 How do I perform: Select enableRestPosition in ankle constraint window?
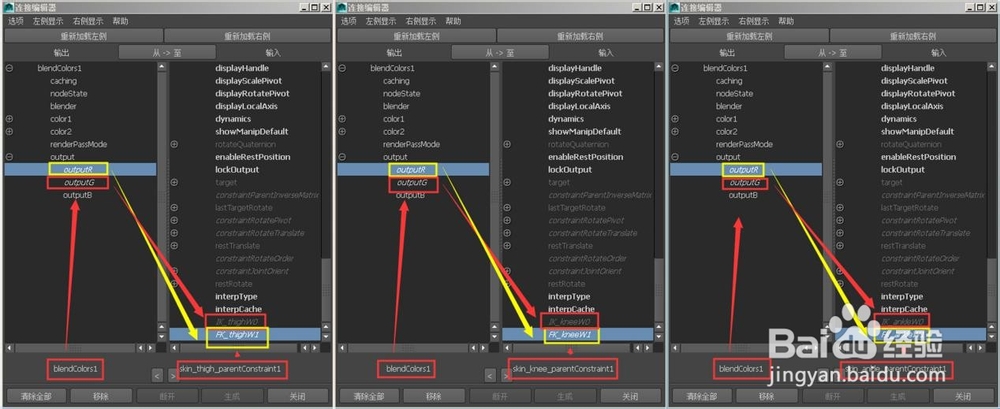[918, 157]
